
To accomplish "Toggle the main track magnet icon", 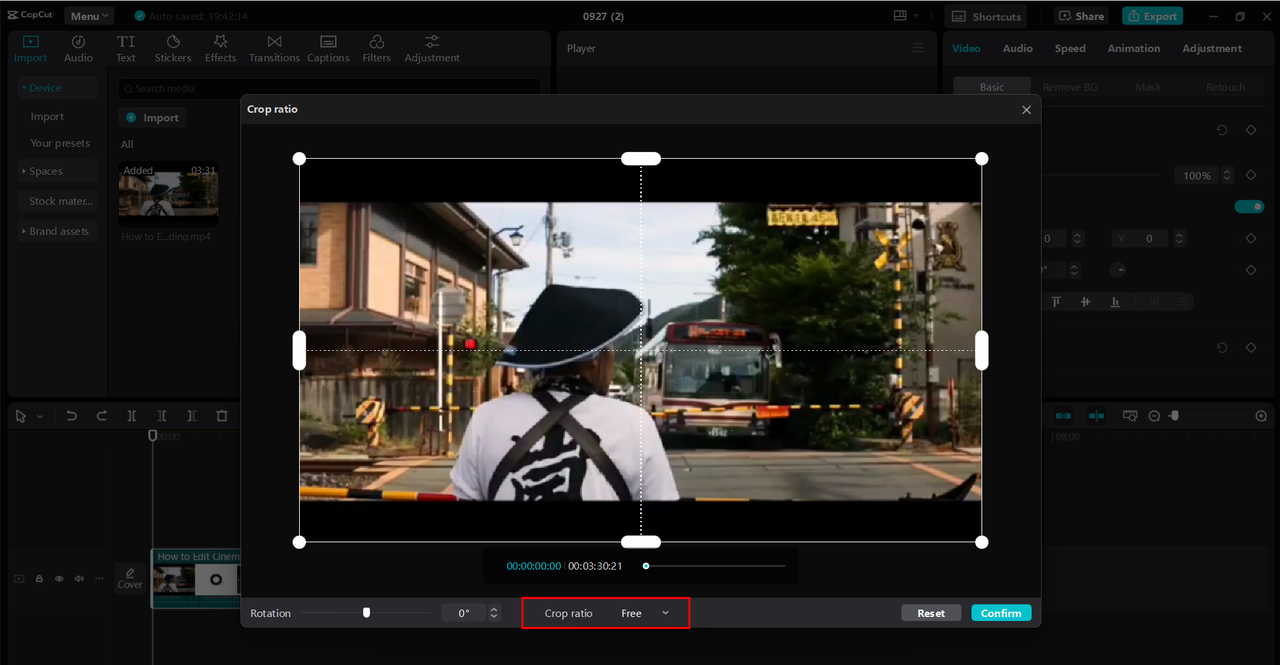I will (1063, 416).
